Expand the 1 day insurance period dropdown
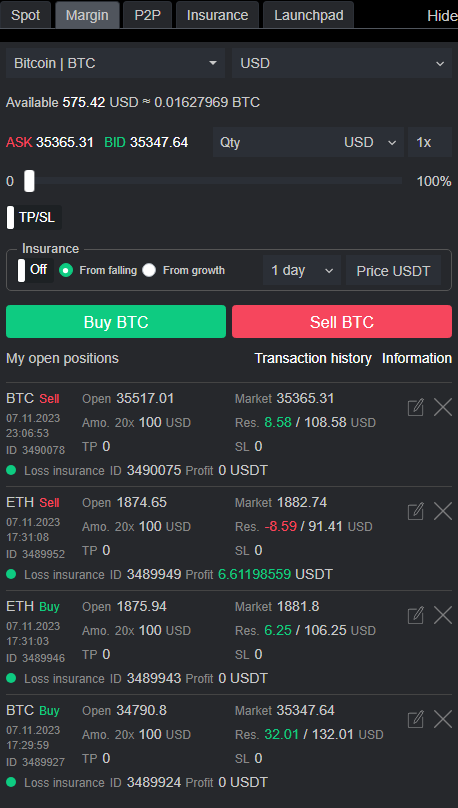 (302, 271)
